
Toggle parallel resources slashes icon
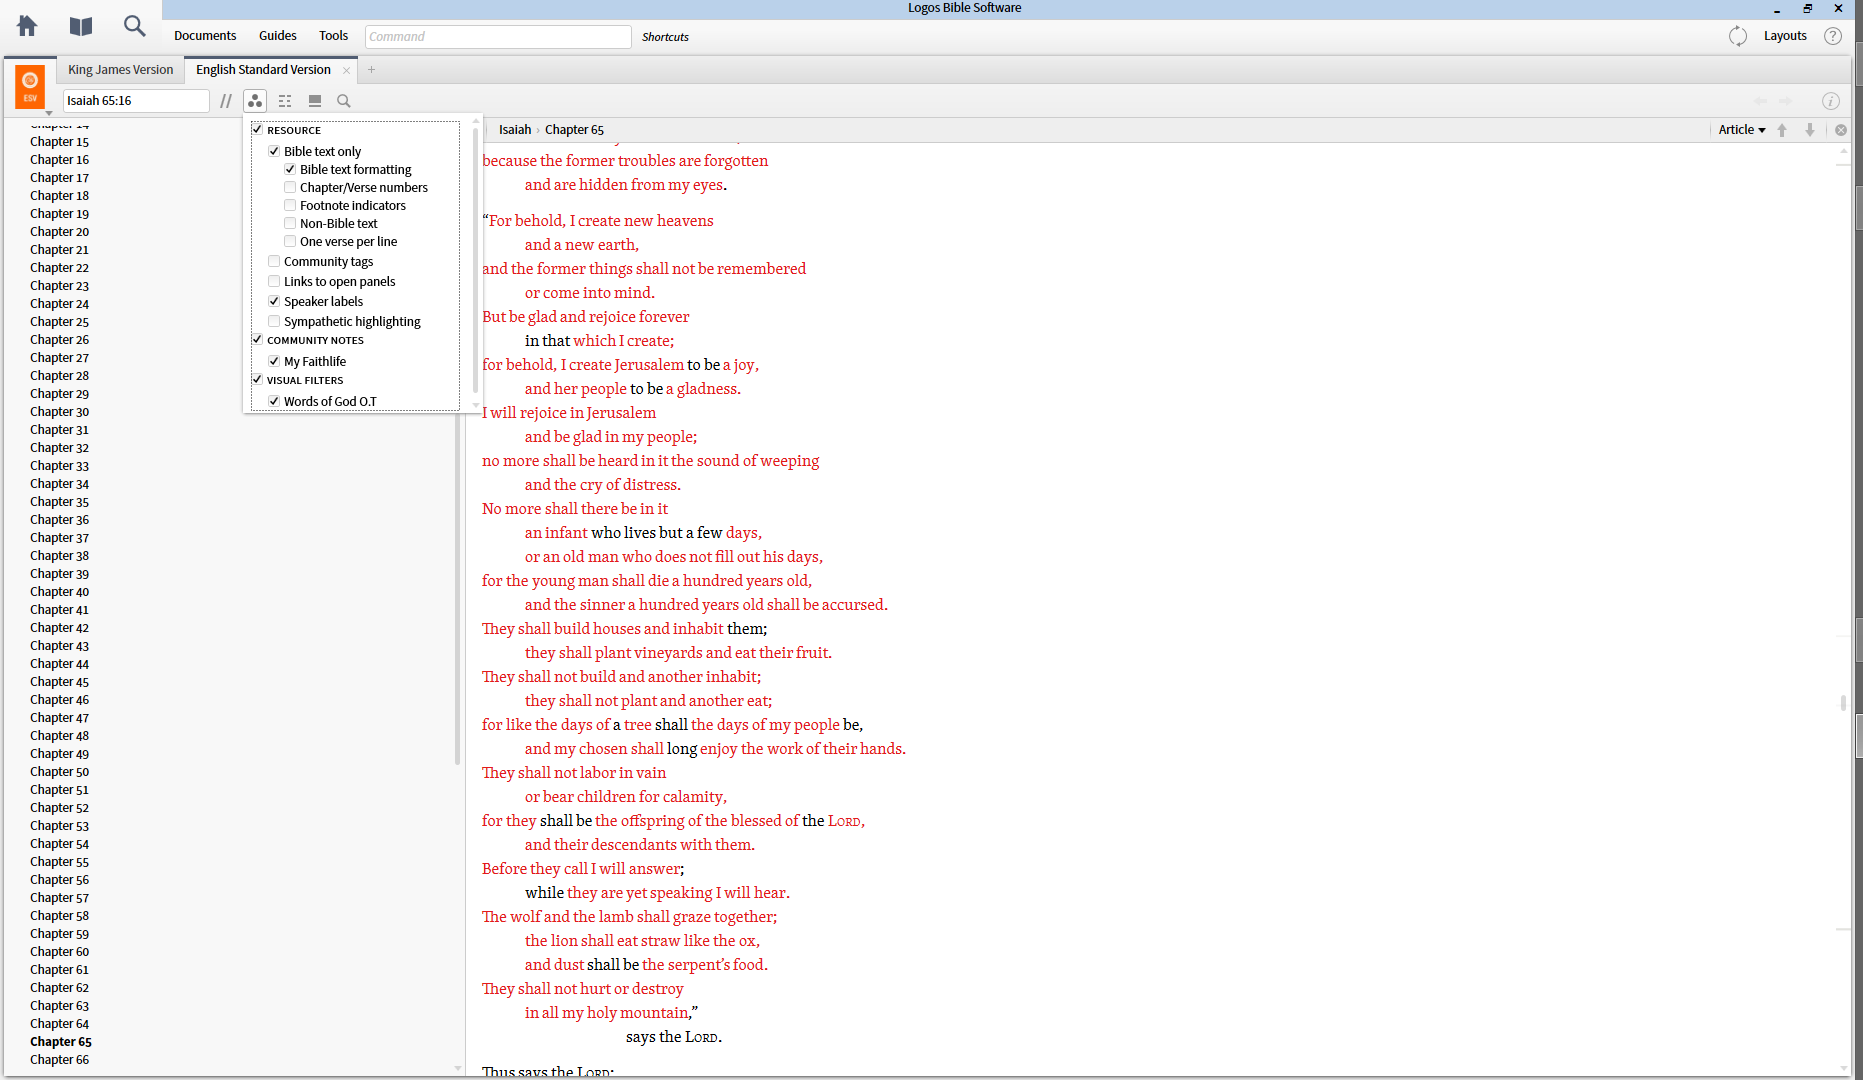pos(226,101)
